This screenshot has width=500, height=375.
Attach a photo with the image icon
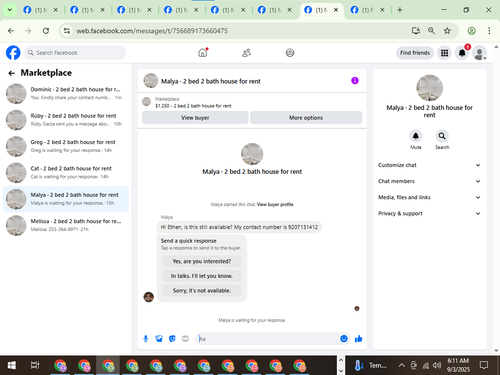coord(159,339)
